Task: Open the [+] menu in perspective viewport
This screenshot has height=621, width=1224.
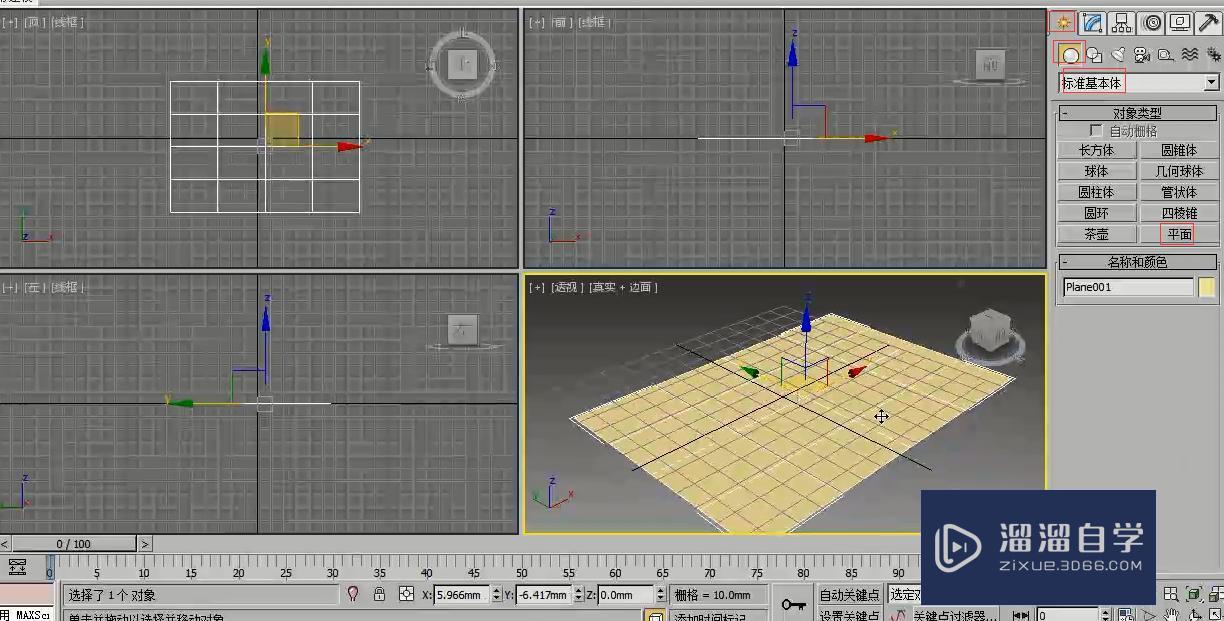Action: coord(537,287)
